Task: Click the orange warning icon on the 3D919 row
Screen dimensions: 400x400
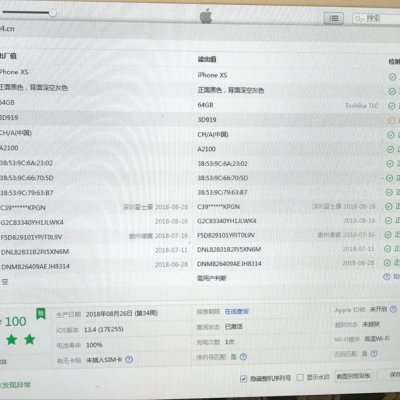Action: click(x=391, y=120)
